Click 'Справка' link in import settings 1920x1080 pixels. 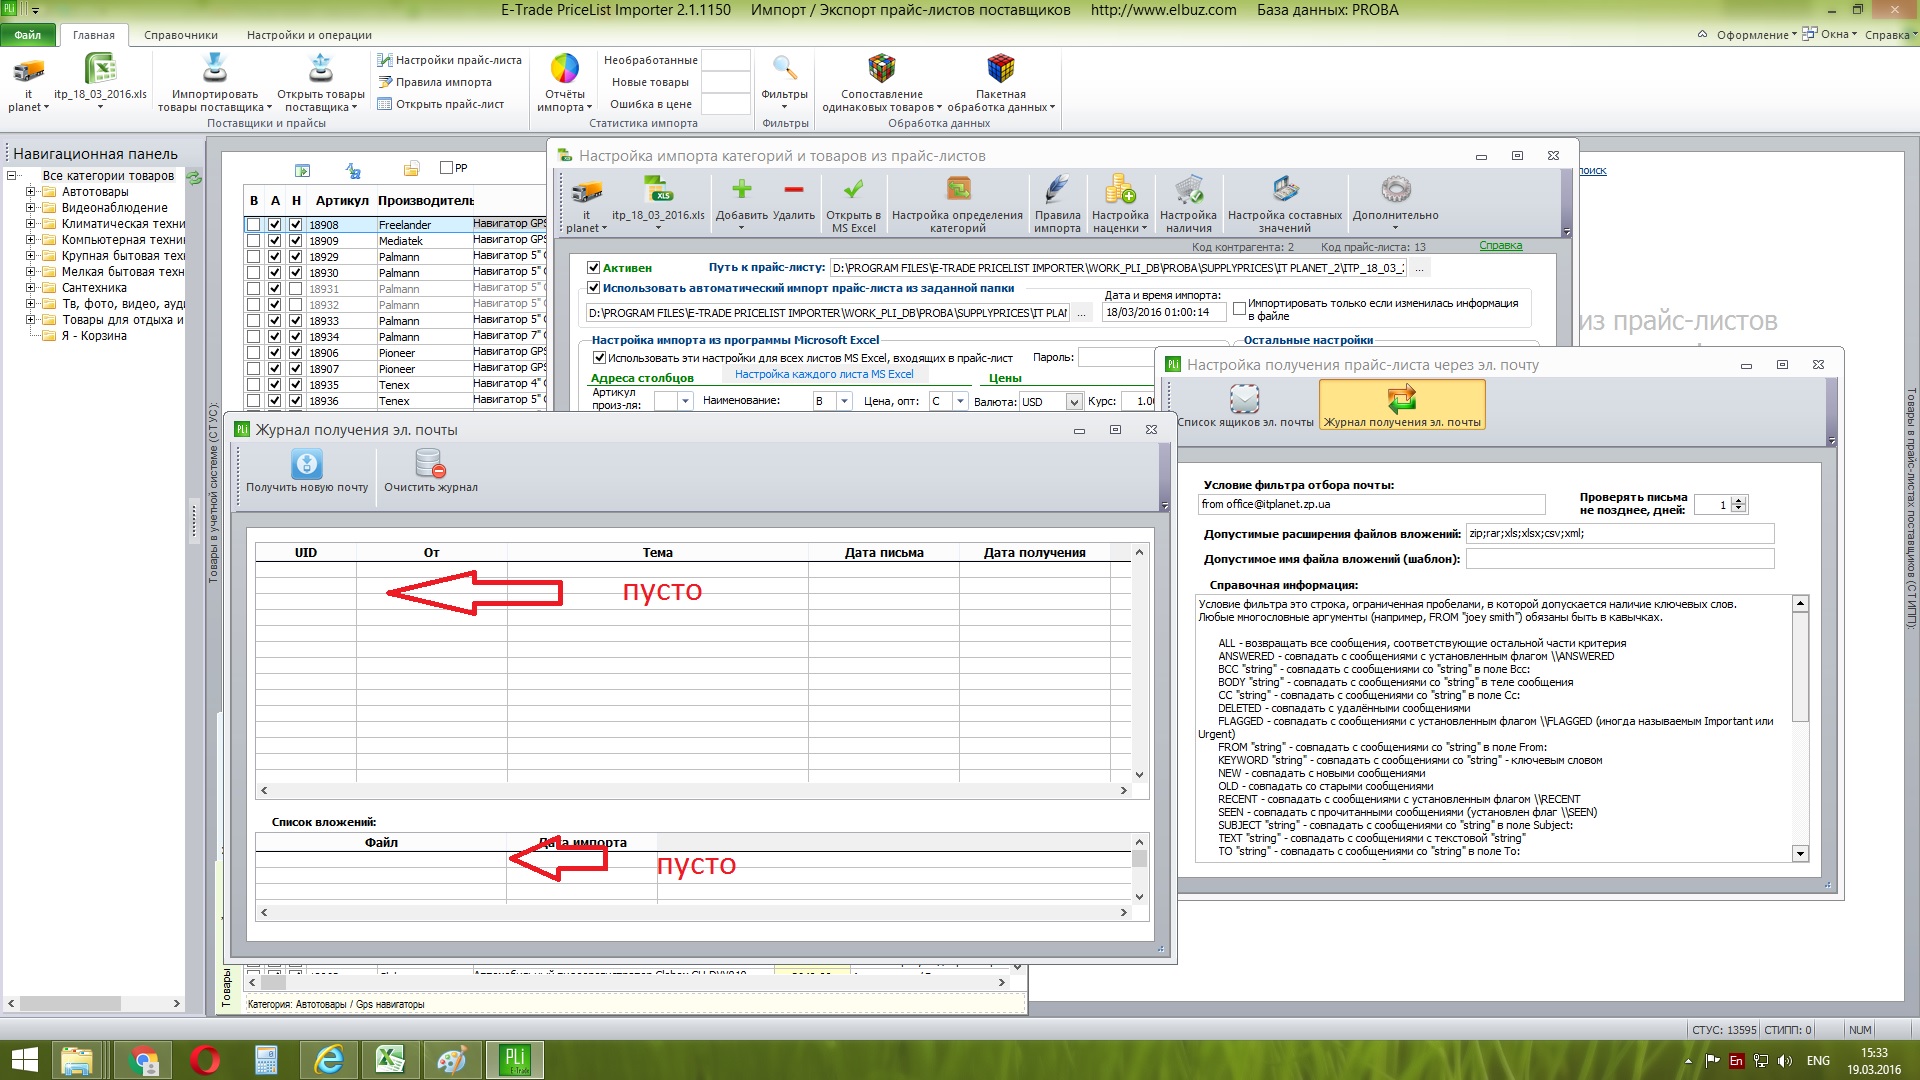pos(1500,246)
